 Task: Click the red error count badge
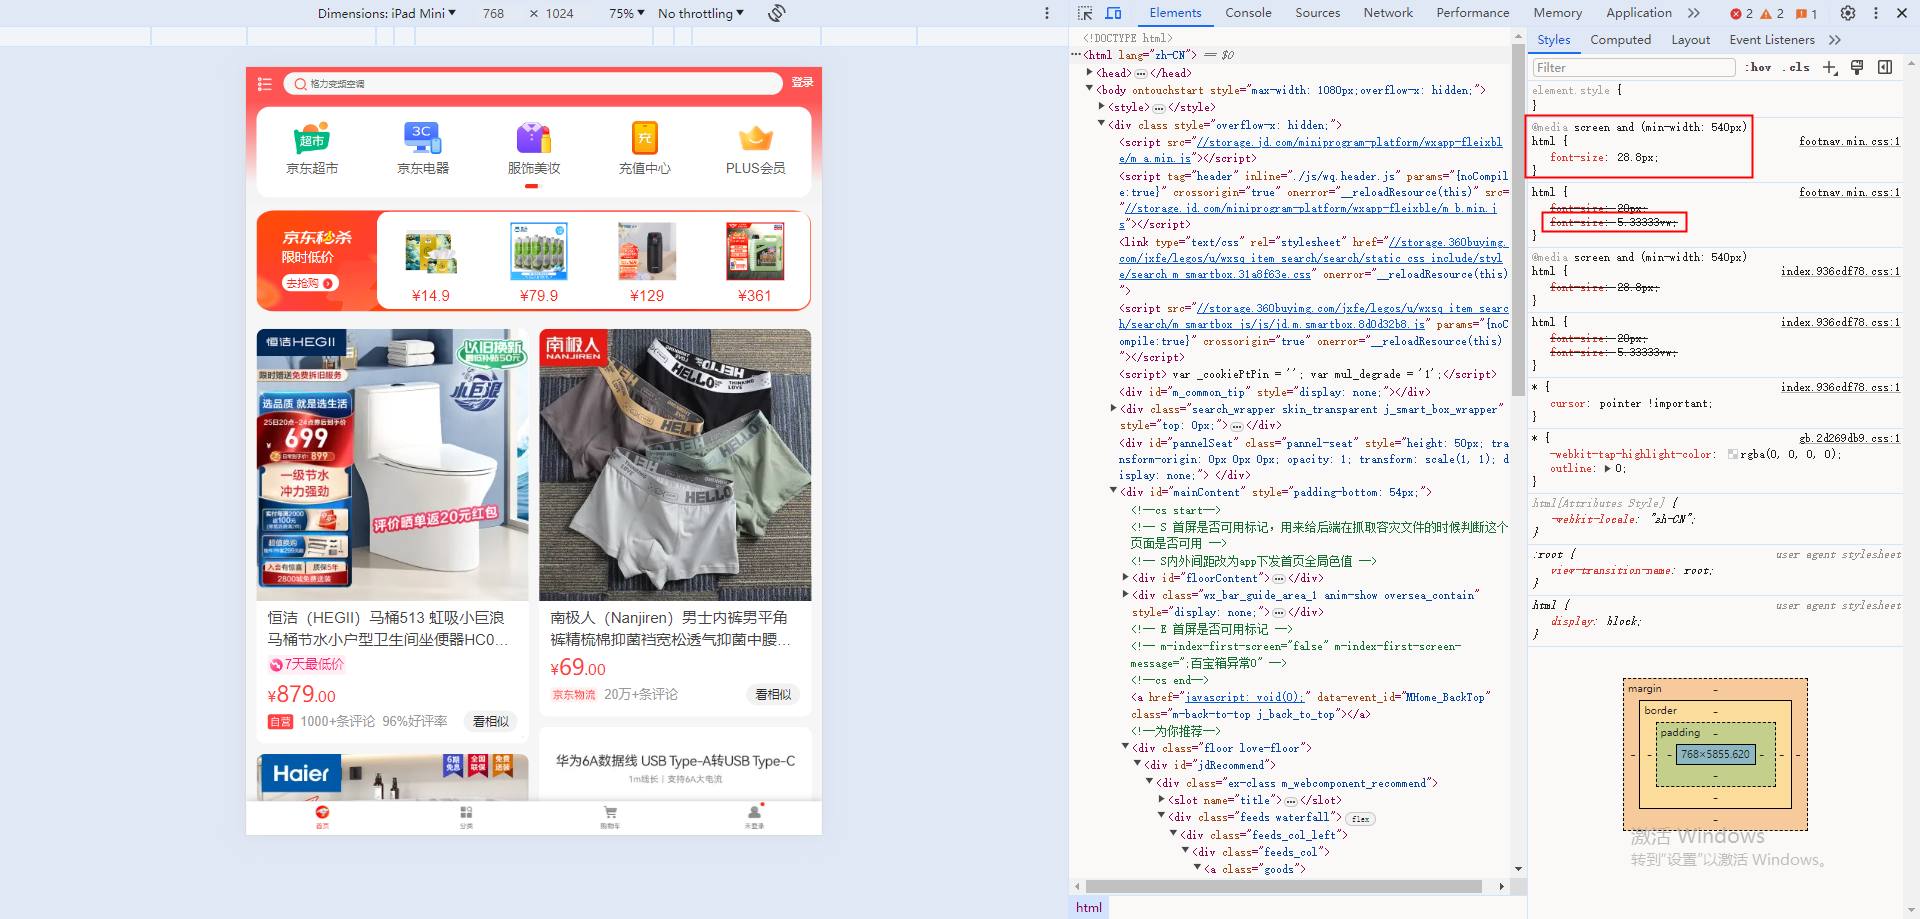pos(1742,13)
